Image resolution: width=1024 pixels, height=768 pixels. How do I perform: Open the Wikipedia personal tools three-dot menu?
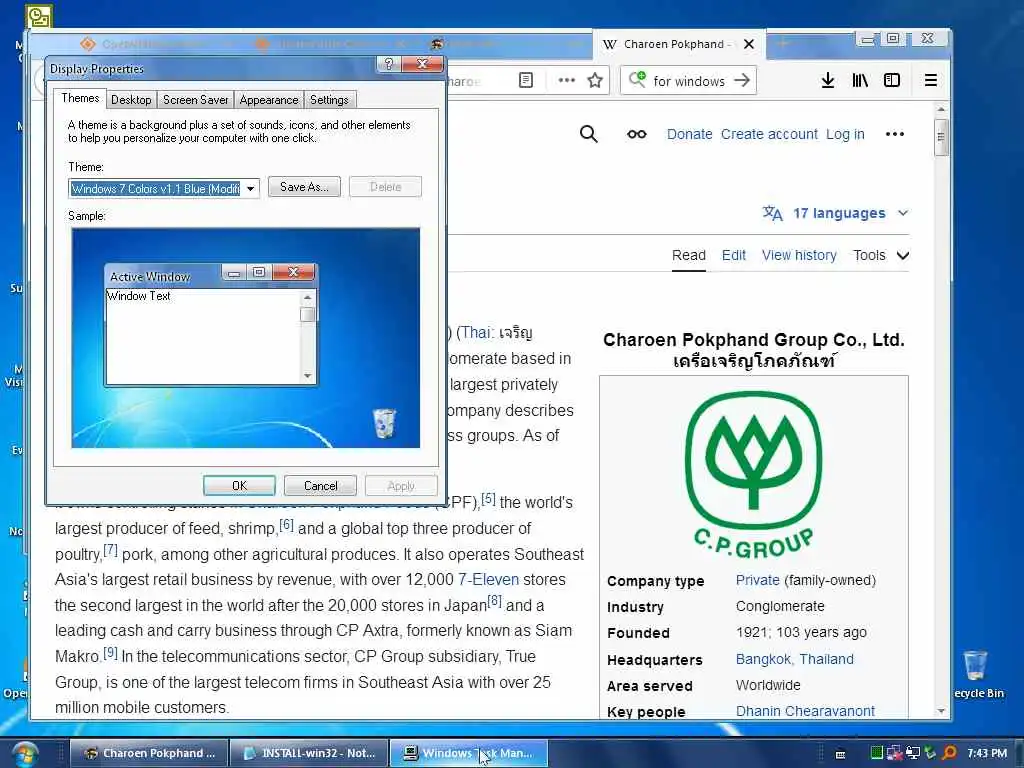click(x=895, y=134)
